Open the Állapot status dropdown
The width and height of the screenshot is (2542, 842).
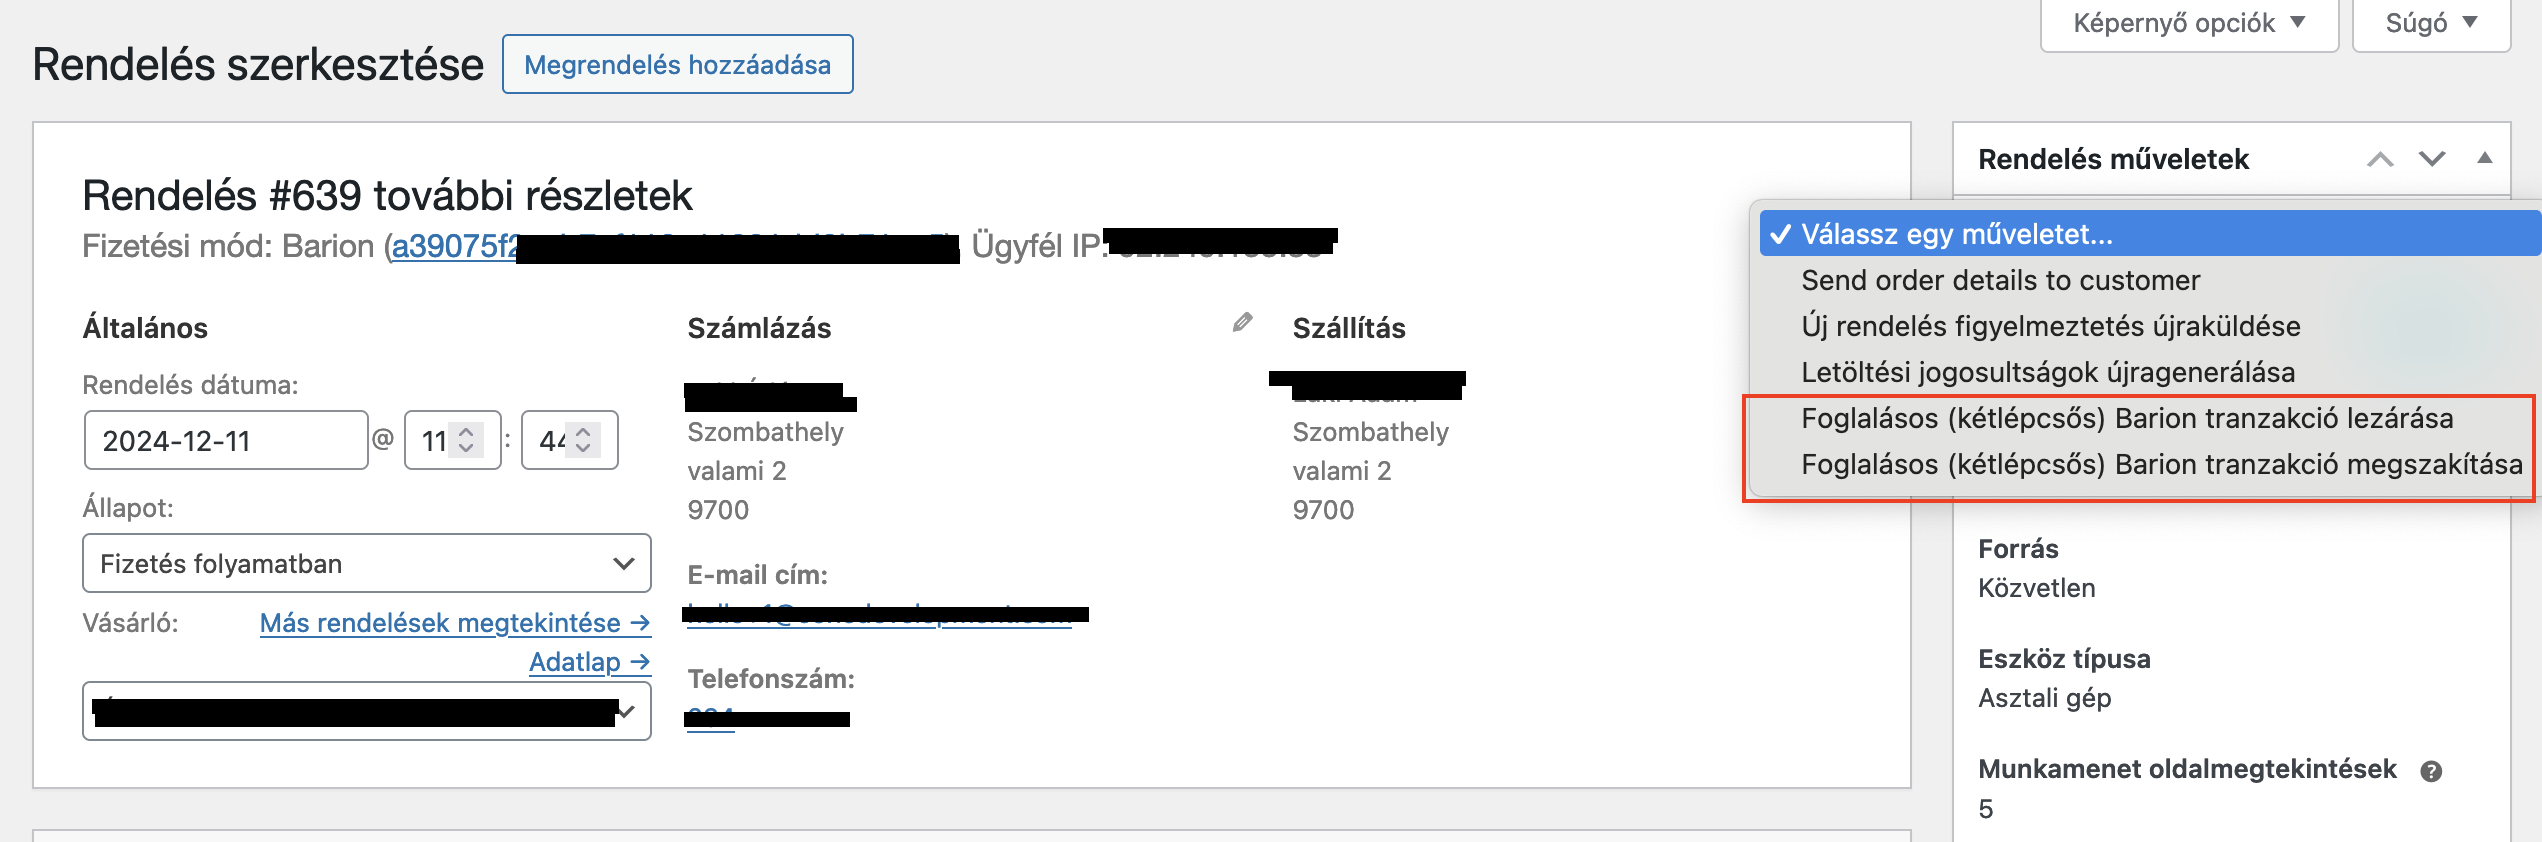pos(367,563)
